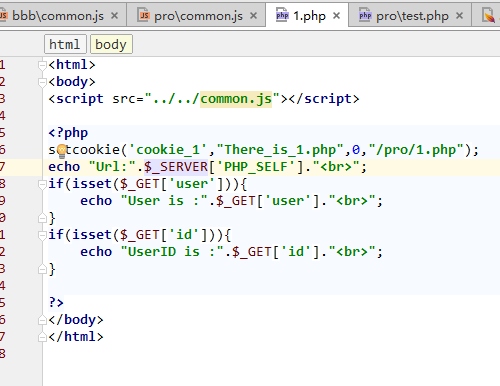Select the body breadcrumb
Viewport: 500px width, 386px height.
point(111,44)
